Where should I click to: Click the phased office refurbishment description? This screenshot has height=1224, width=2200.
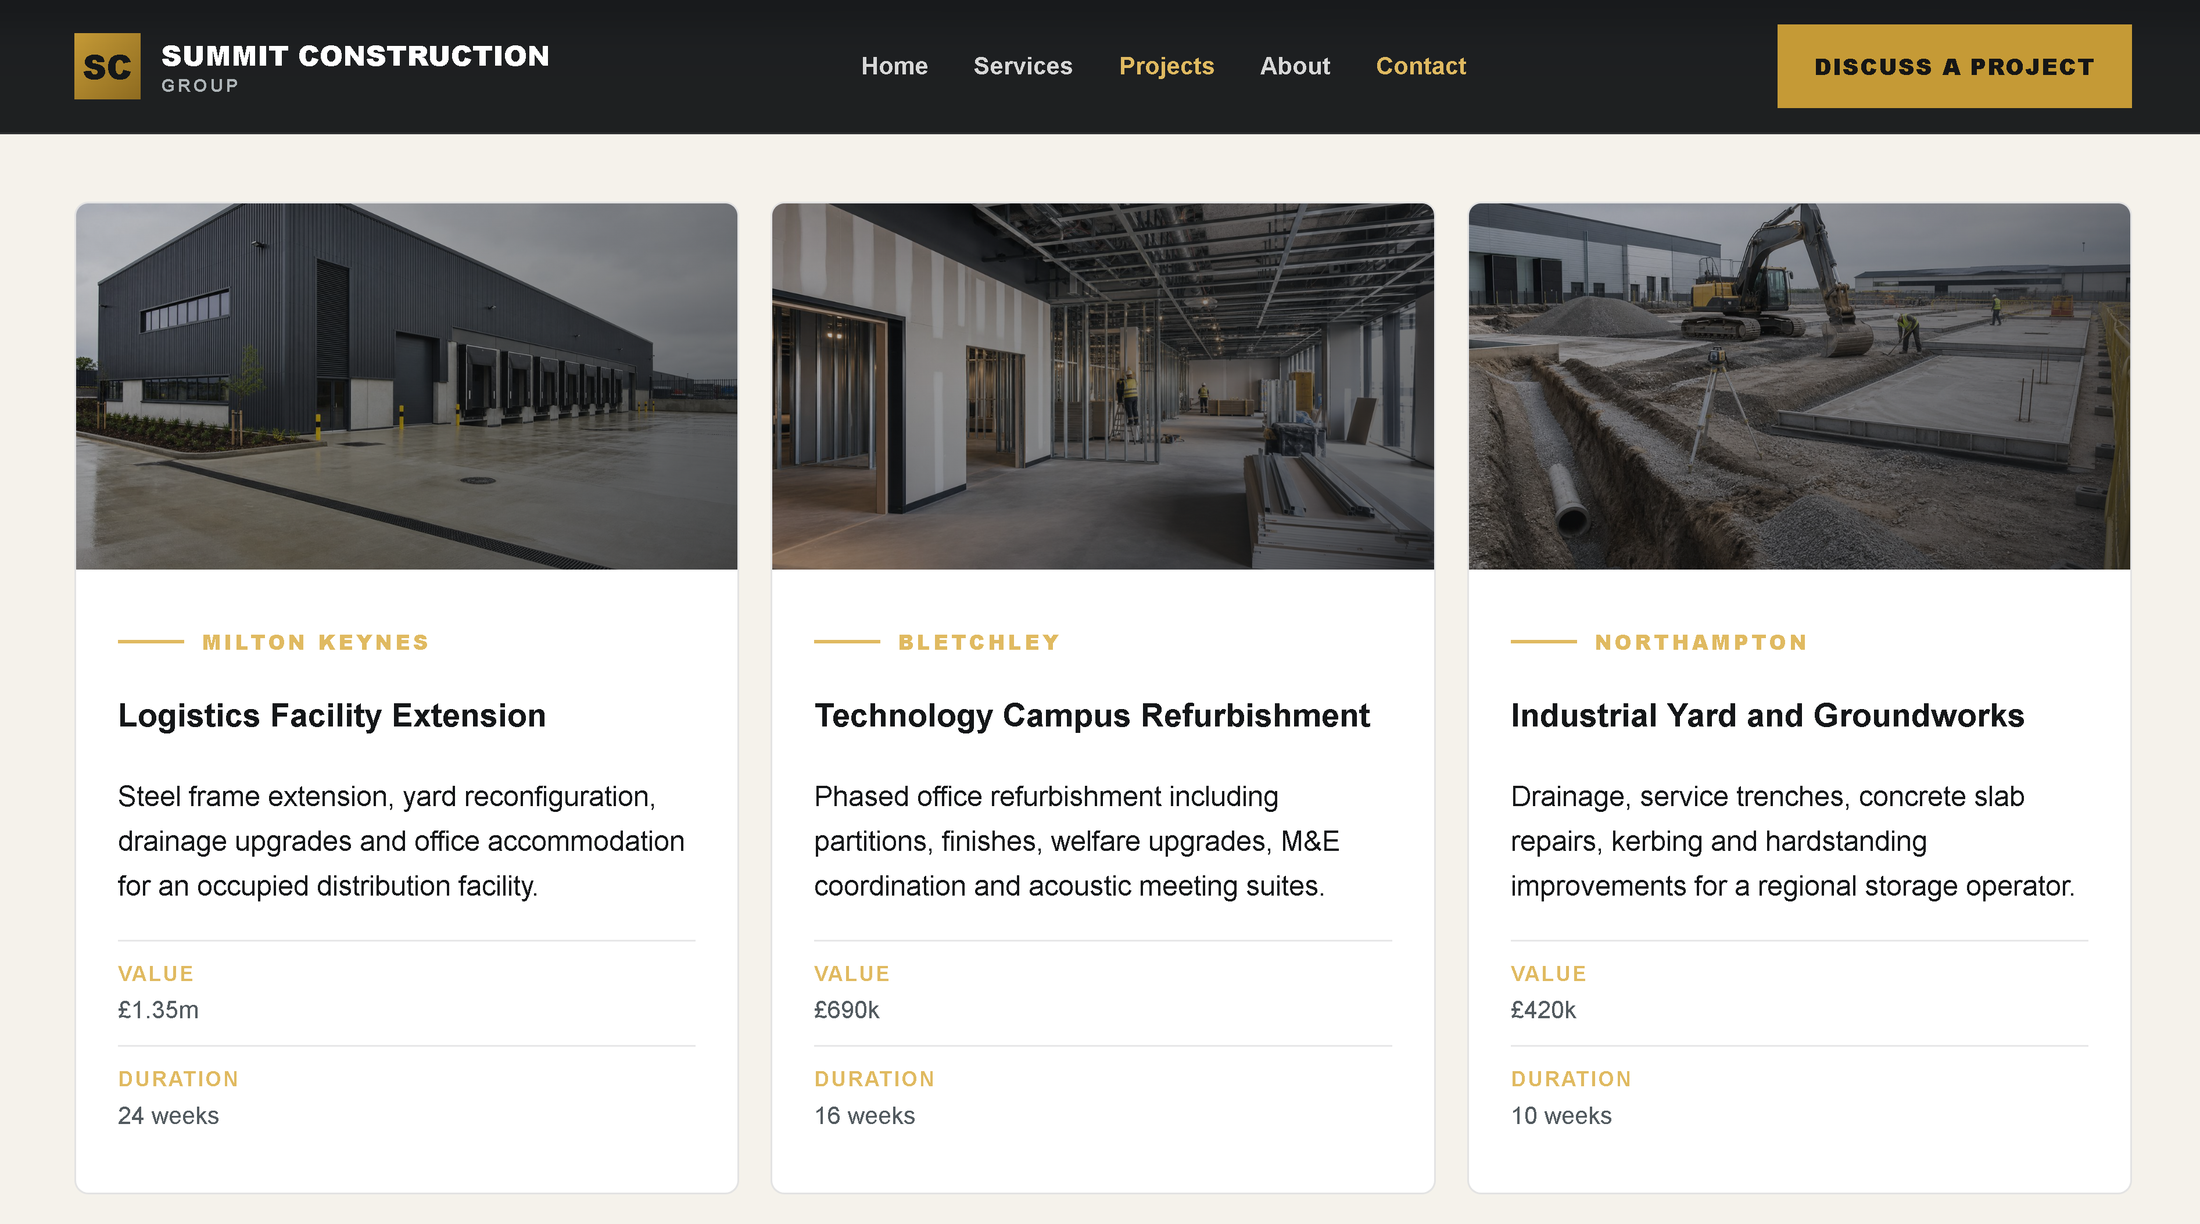(1077, 841)
